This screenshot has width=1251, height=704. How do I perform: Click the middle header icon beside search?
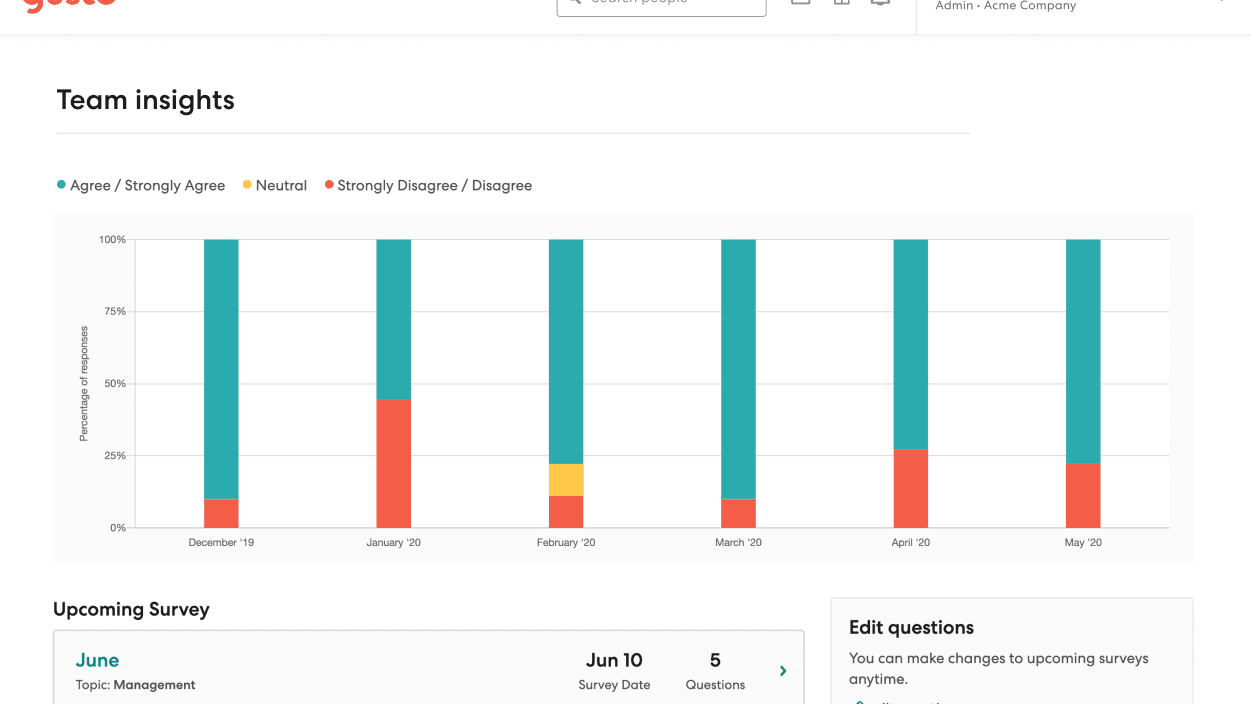pos(842,3)
